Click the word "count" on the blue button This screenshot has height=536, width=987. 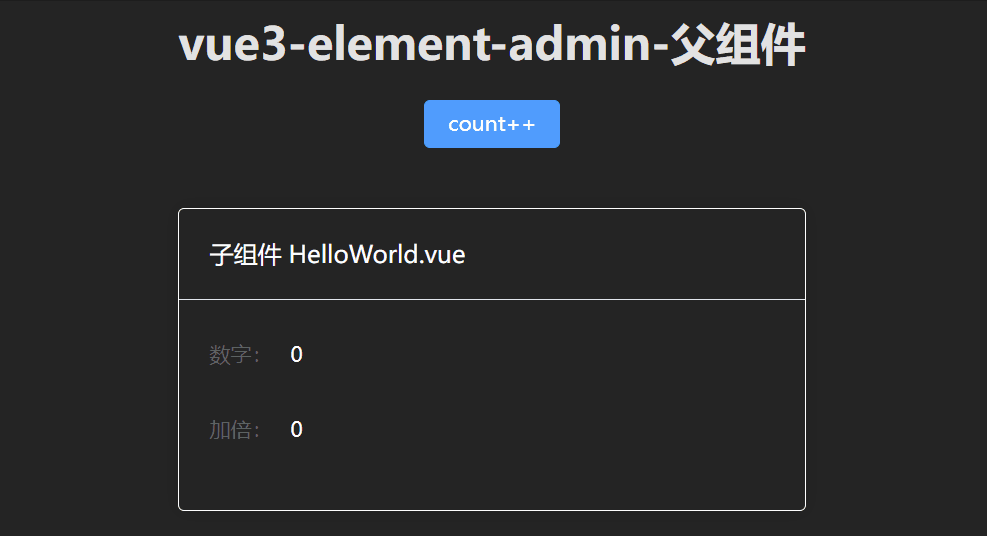(x=477, y=124)
